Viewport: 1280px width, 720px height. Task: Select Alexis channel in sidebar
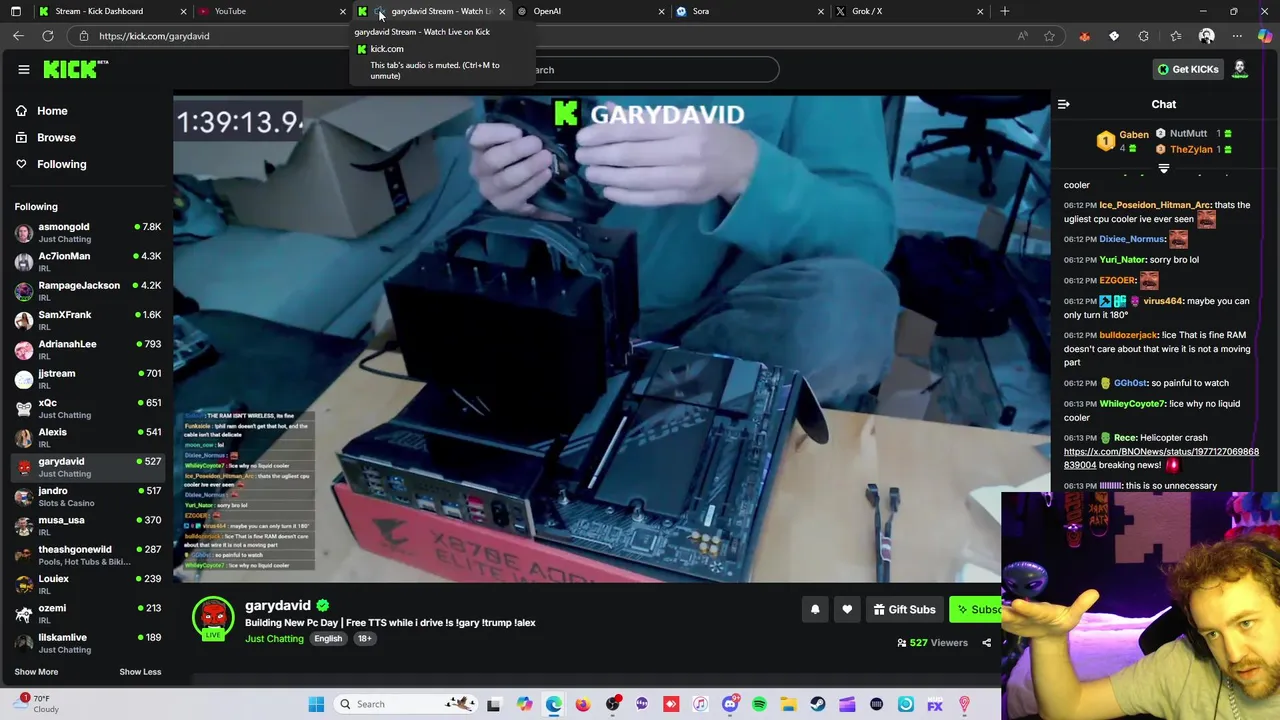(88, 438)
